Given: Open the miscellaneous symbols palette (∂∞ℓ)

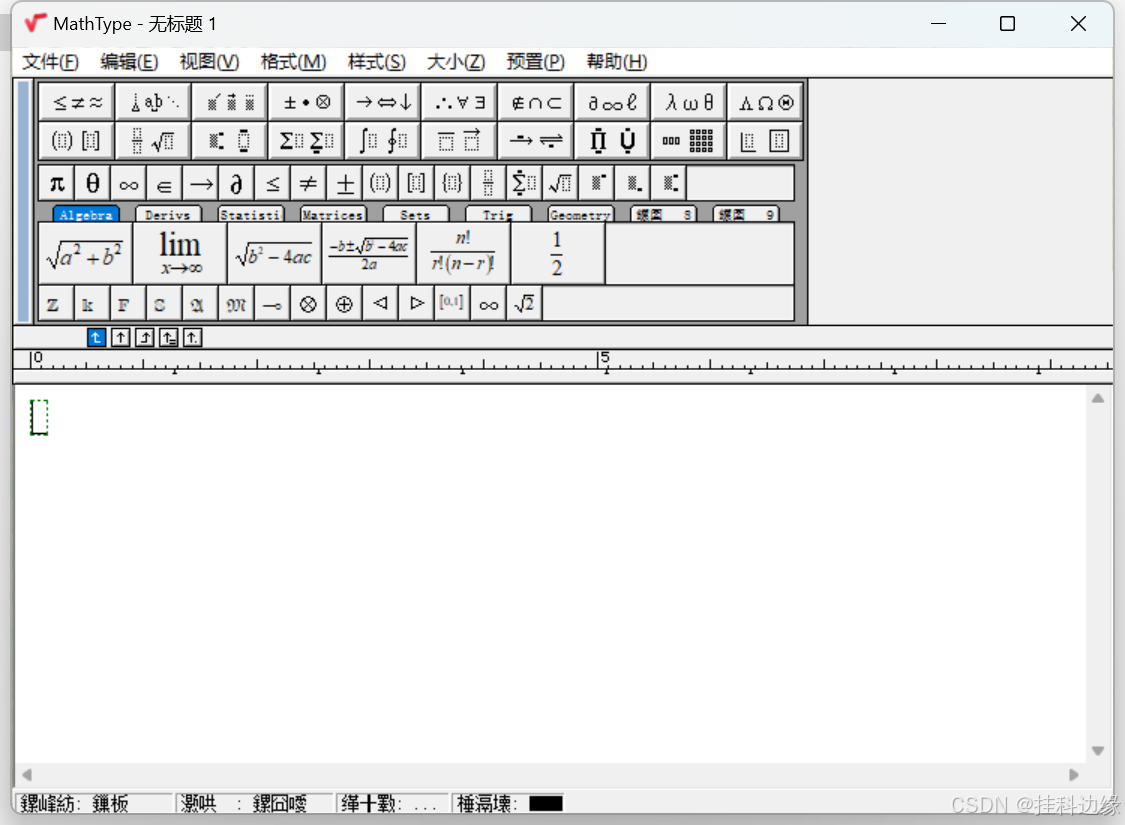Looking at the screenshot, I should pyautogui.click(x=612, y=103).
